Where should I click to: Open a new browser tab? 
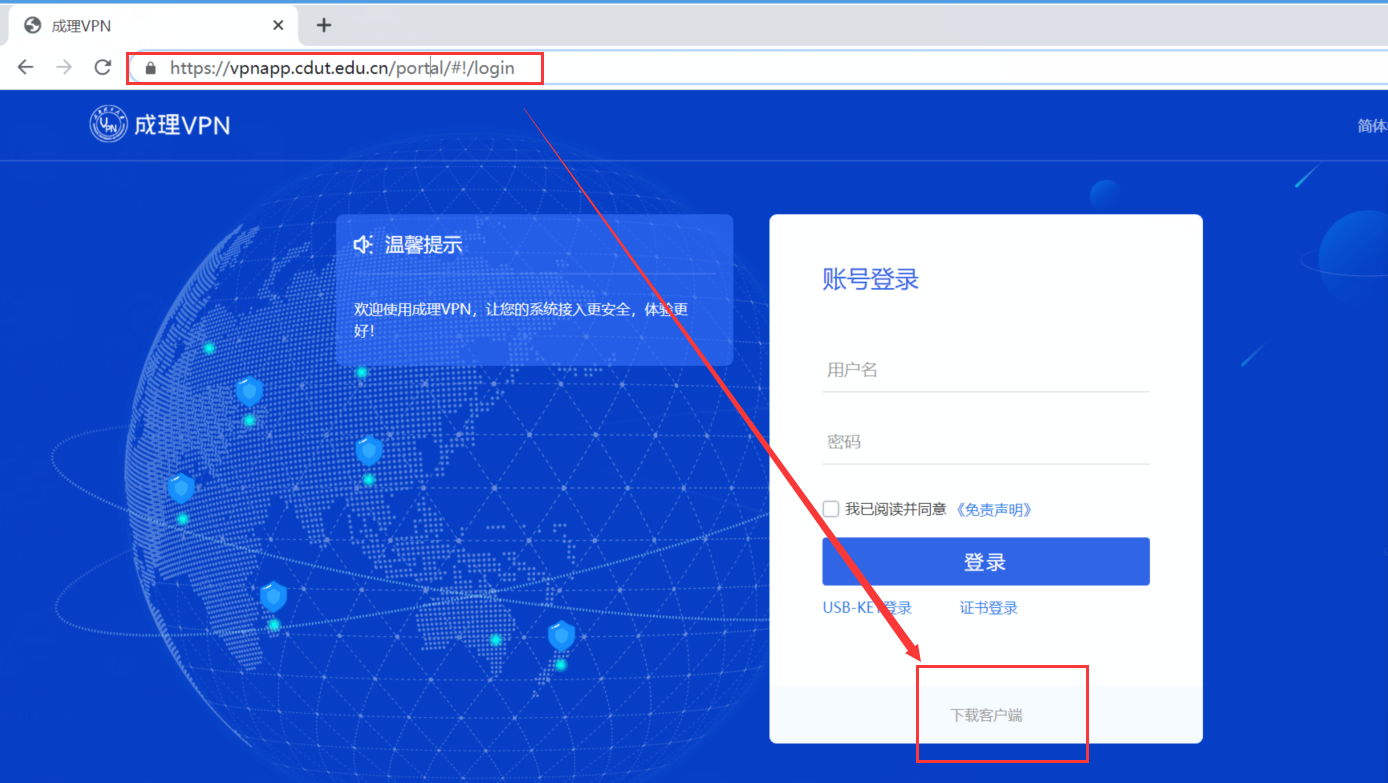(323, 25)
